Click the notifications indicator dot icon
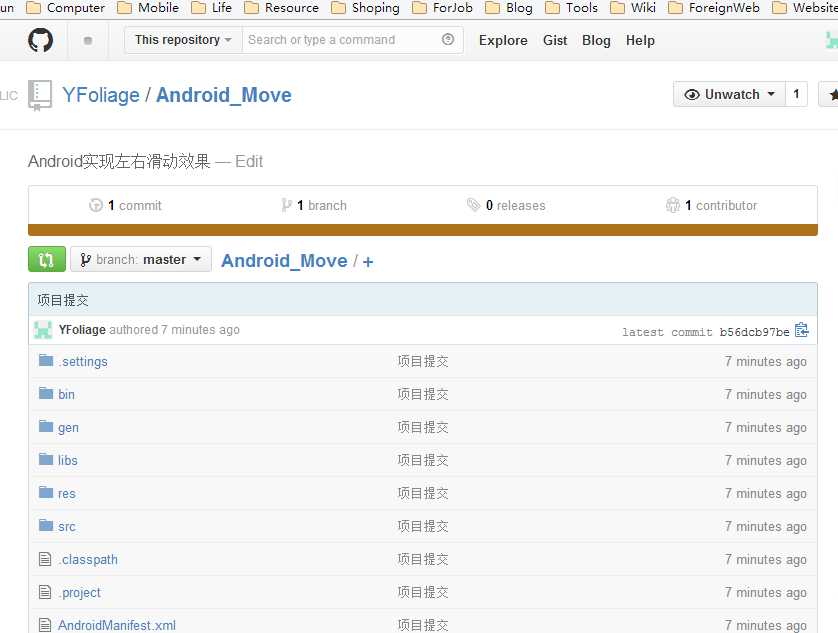This screenshot has width=838, height=633. (x=88, y=40)
